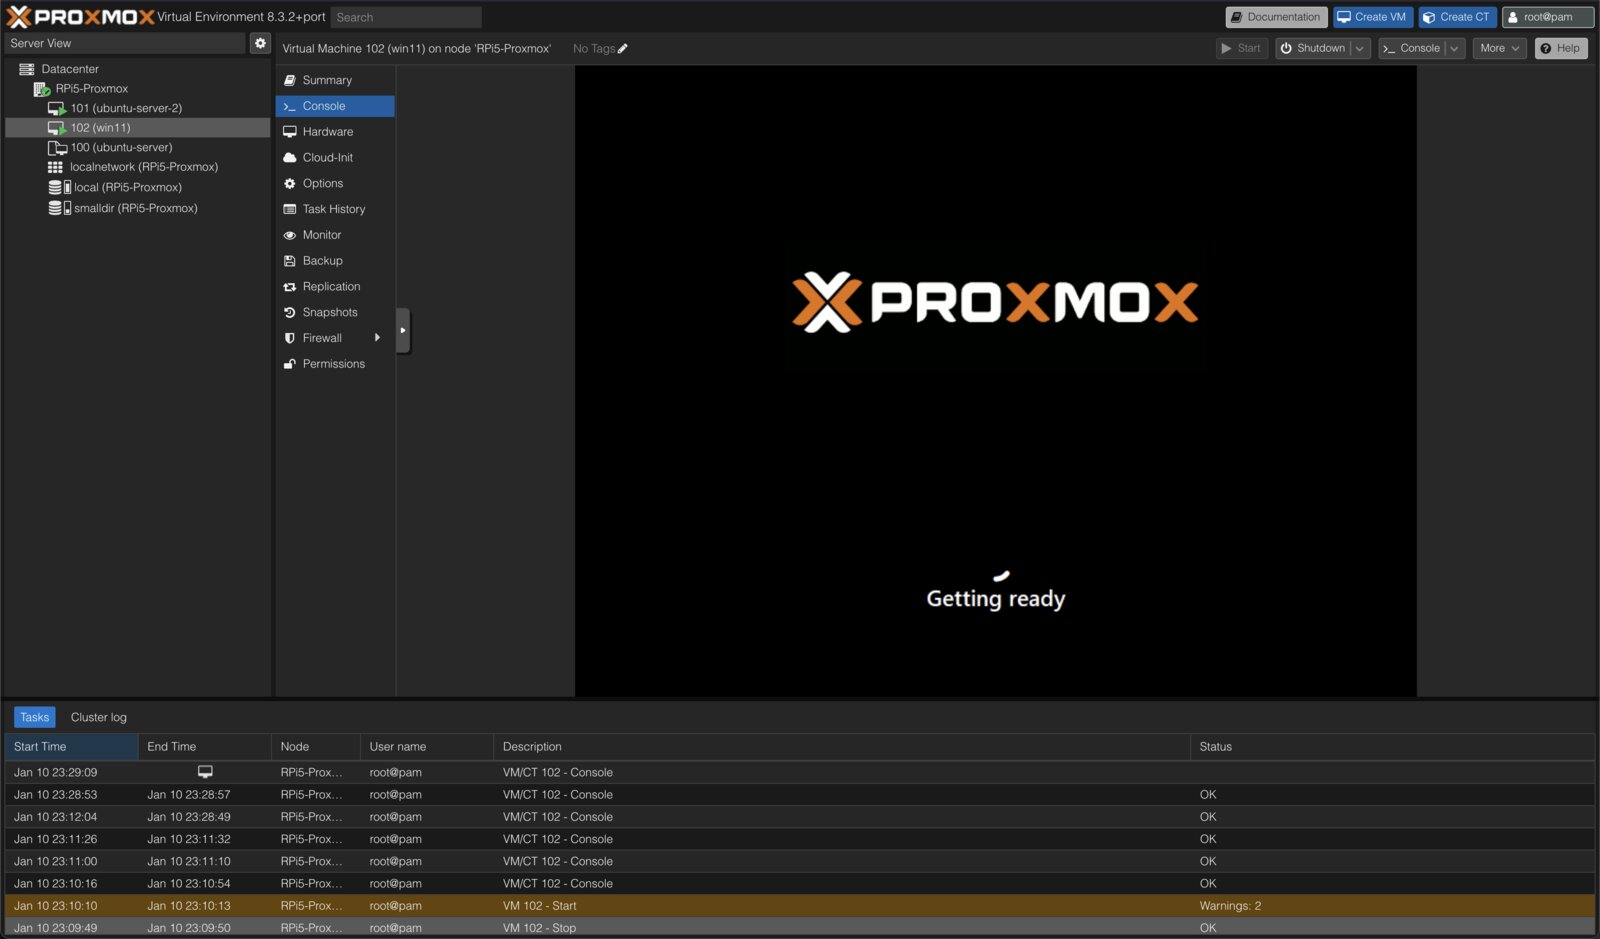Click the Snapshots history icon
This screenshot has height=939, width=1600.
pyautogui.click(x=290, y=313)
